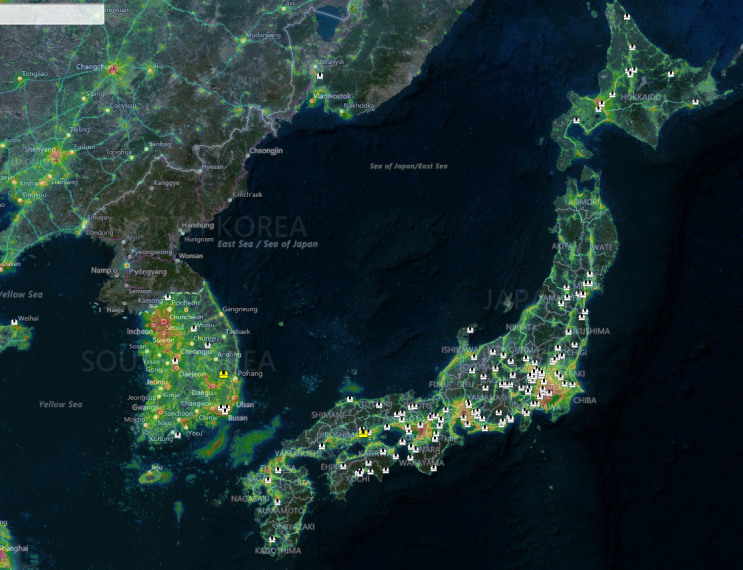Click the Seoul city label

[x=175, y=327]
